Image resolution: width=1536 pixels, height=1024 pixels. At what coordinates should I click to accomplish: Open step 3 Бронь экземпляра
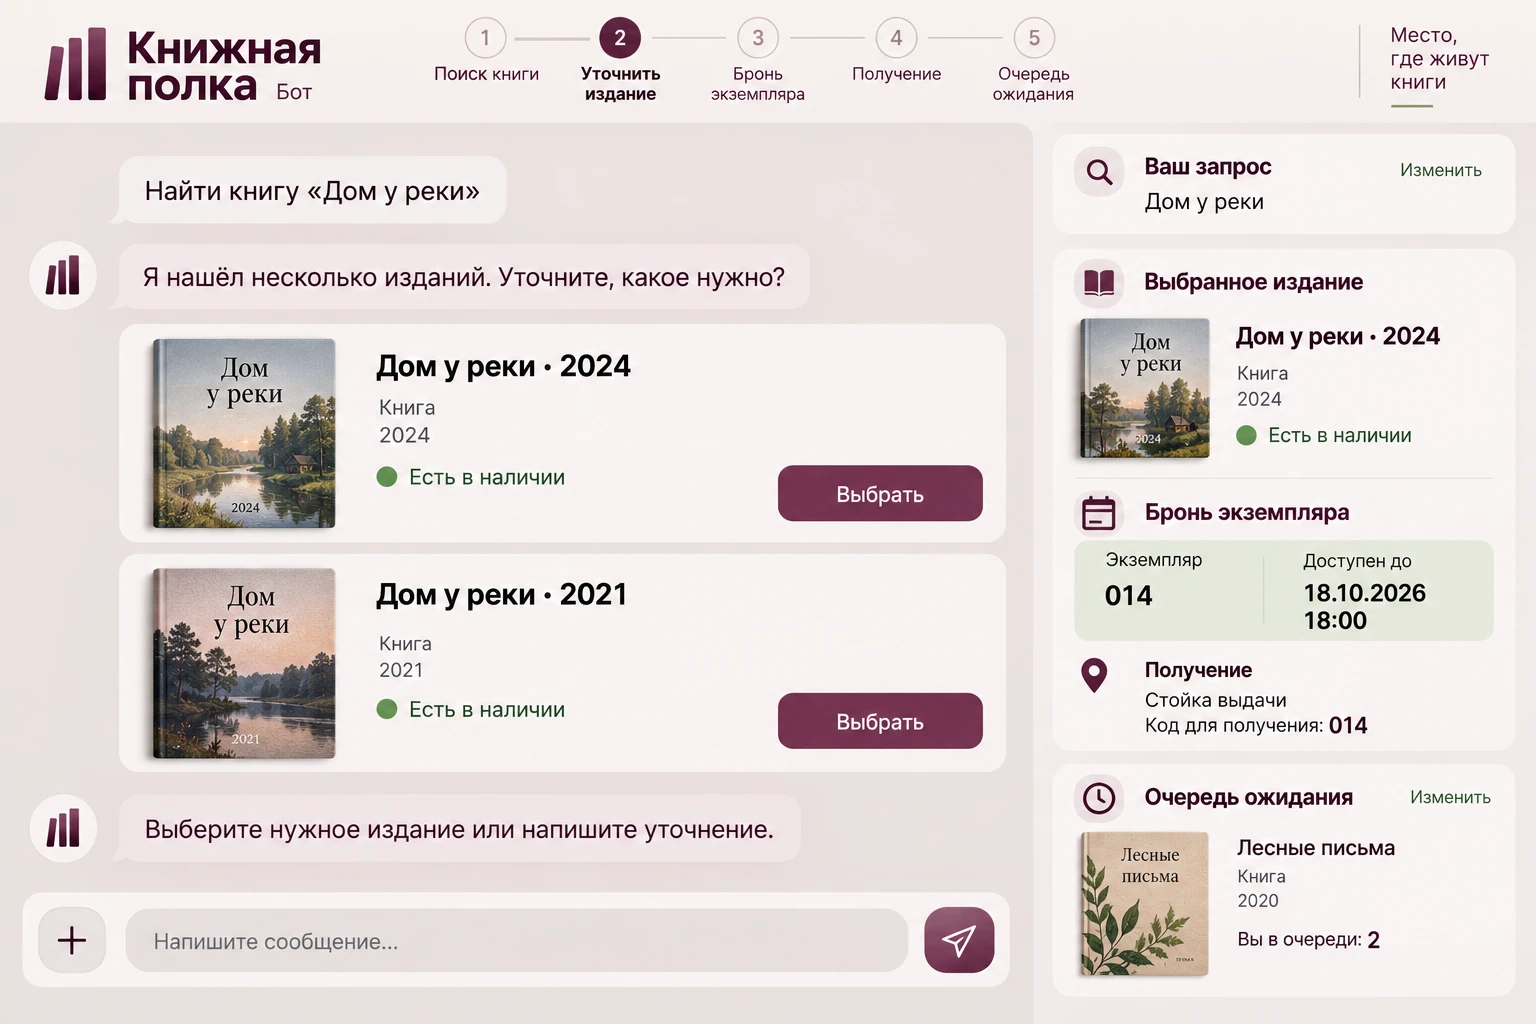pyautogui.click(x=758, y=61)
